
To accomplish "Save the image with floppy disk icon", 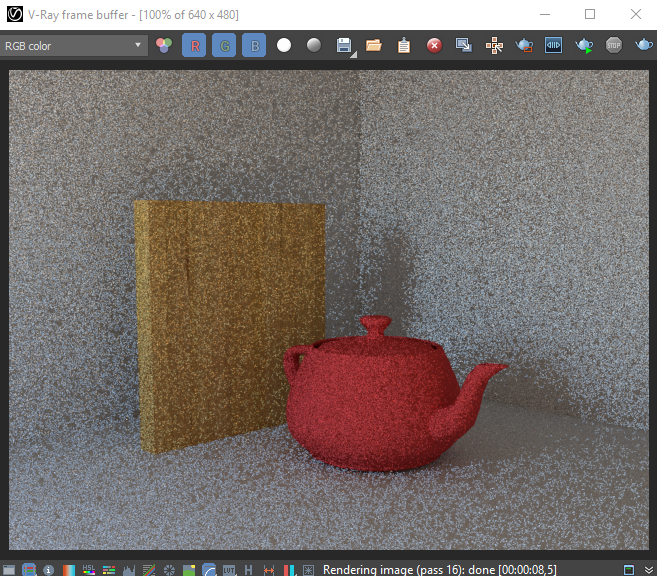I will pyautogui.click(x=344, y=45).
